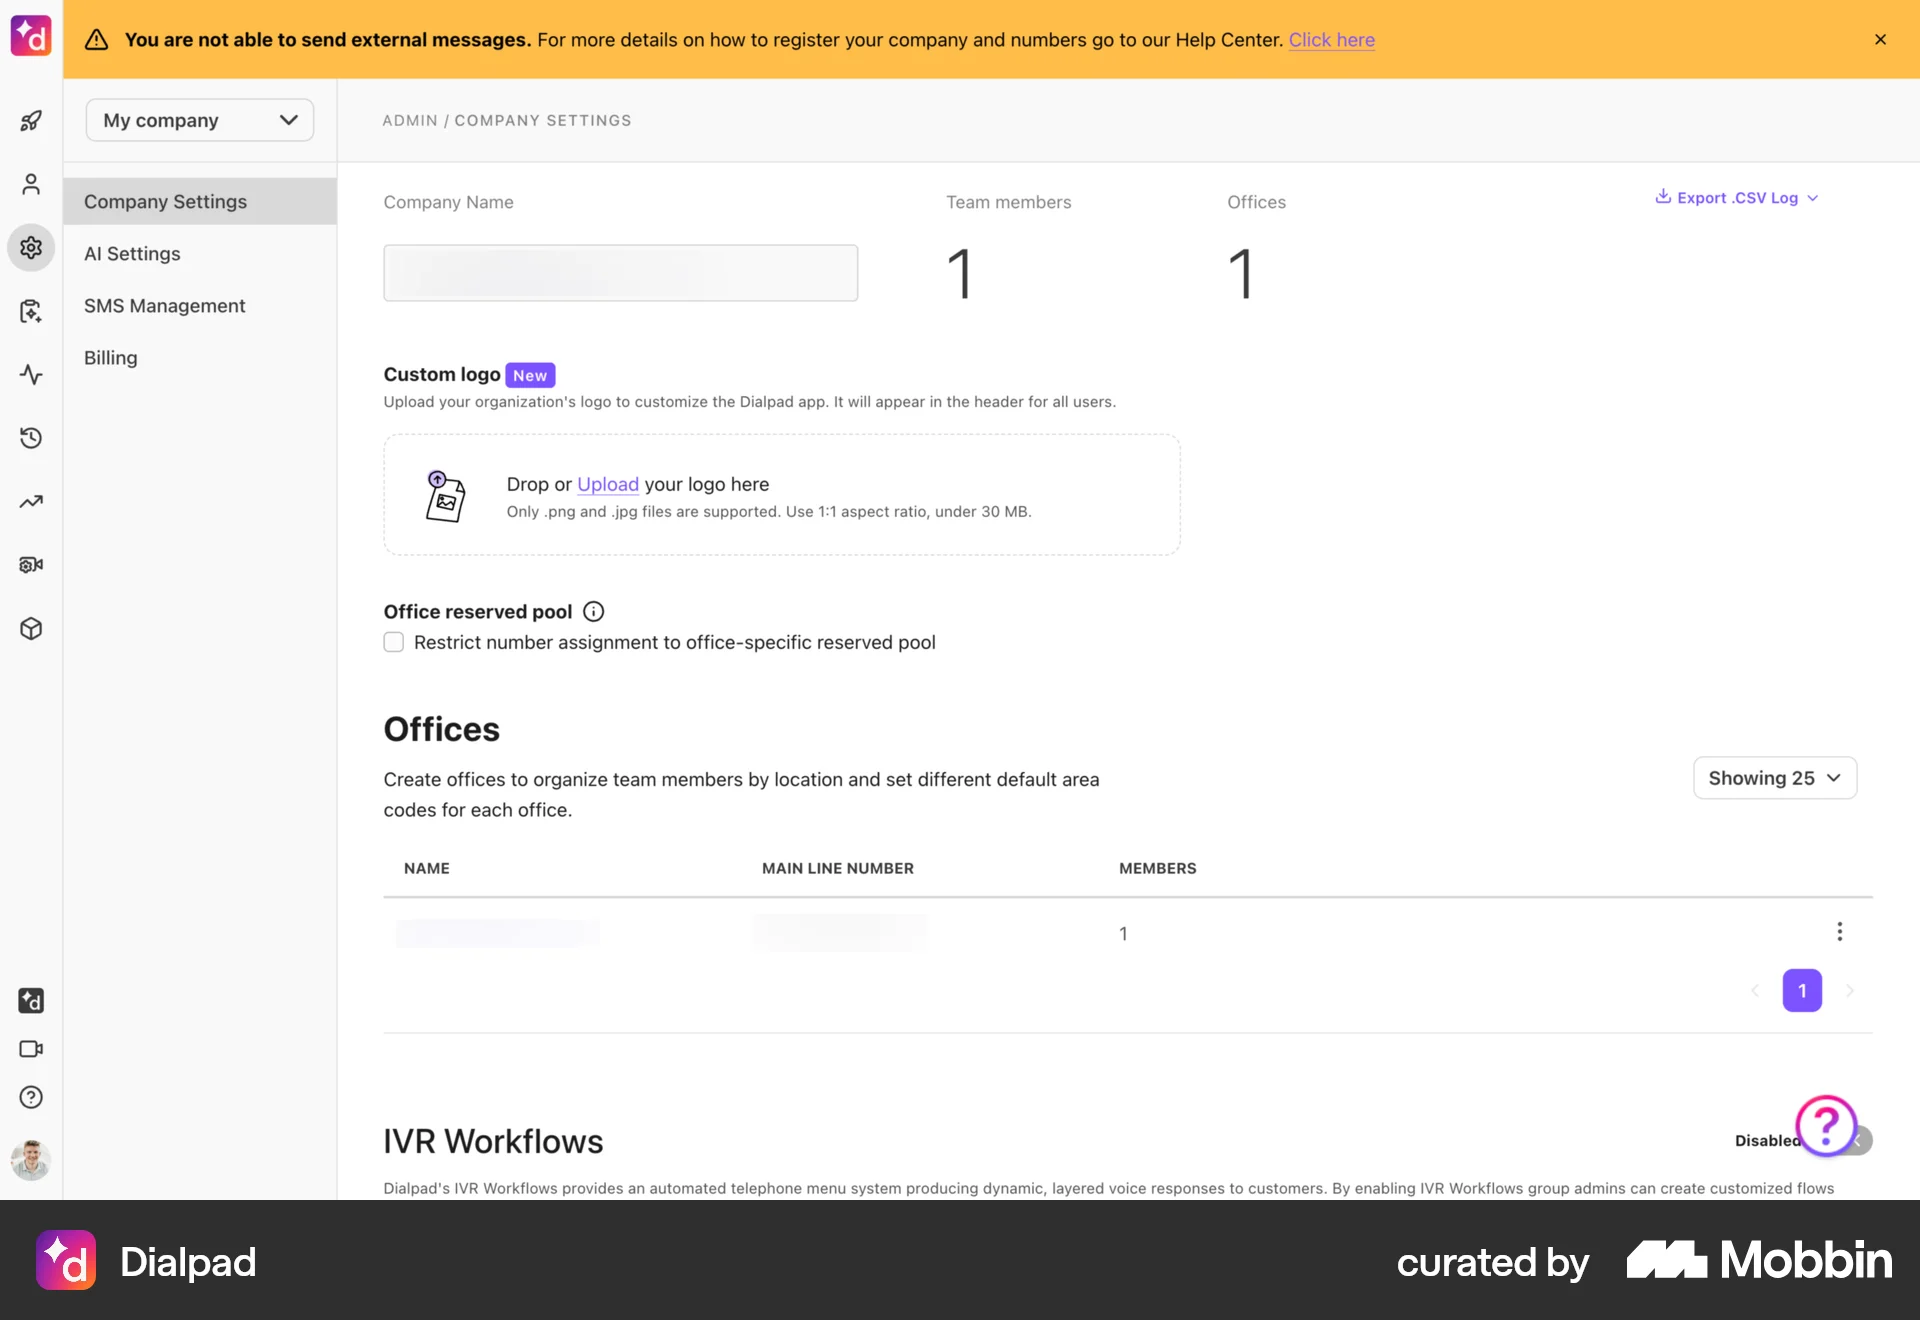Click the settings gear icon in sidebar
This screenshot has width=1920, height=1320.
tap(31, 248)
